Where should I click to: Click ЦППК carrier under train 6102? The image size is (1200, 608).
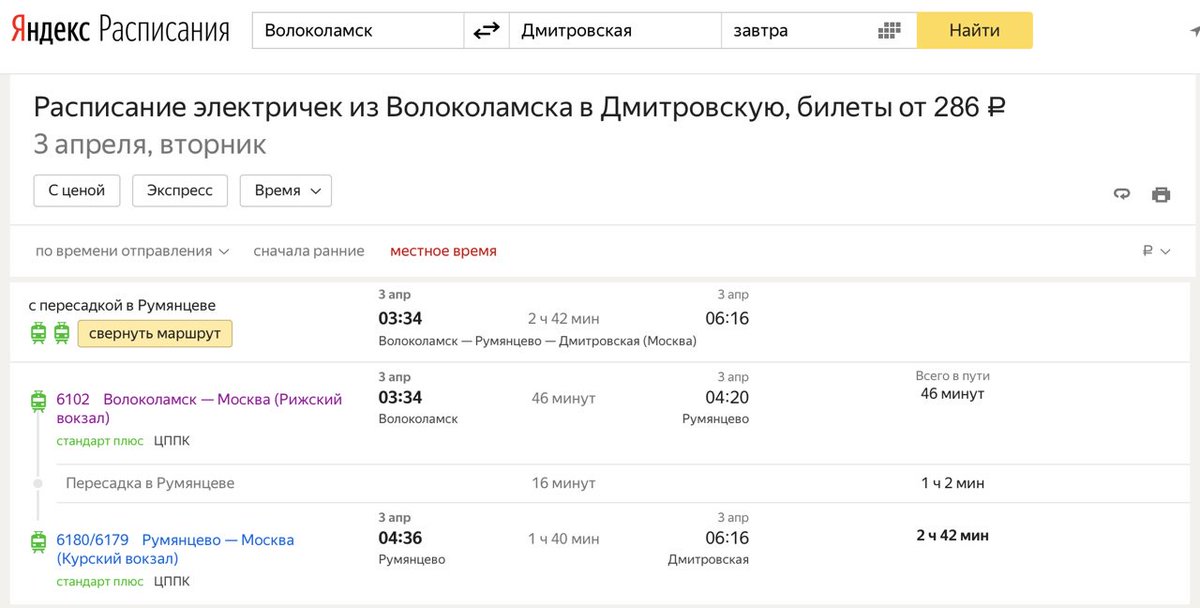coord(172,440)
